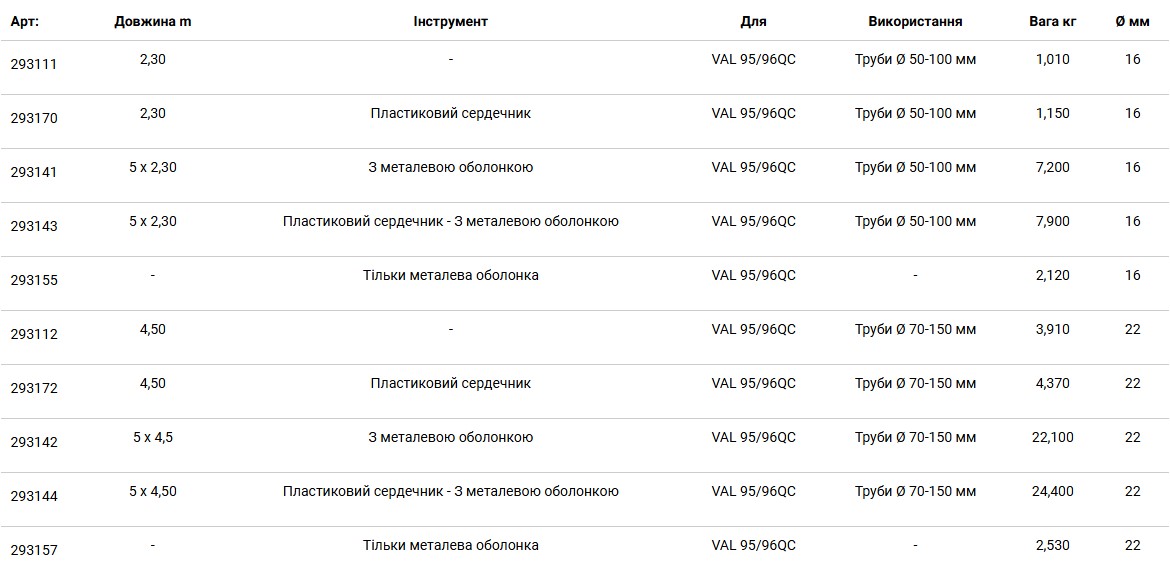Image resolution: width=1170 pixels, height=573 pixels.
Task: Click article number 293172
Action: (34, 388)
